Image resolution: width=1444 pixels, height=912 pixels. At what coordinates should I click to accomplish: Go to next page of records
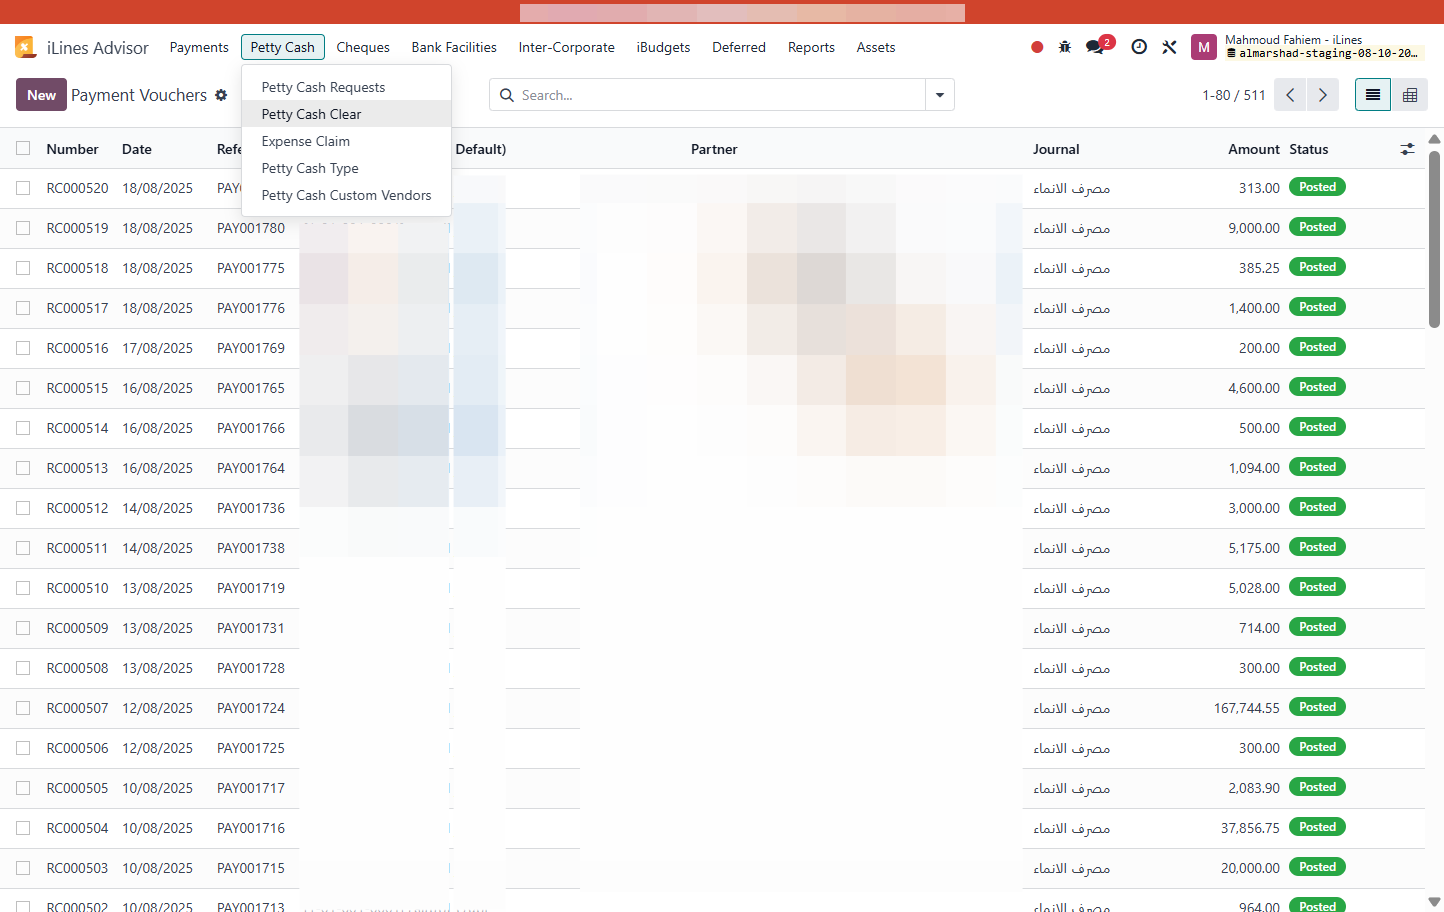pos(1323,95)
